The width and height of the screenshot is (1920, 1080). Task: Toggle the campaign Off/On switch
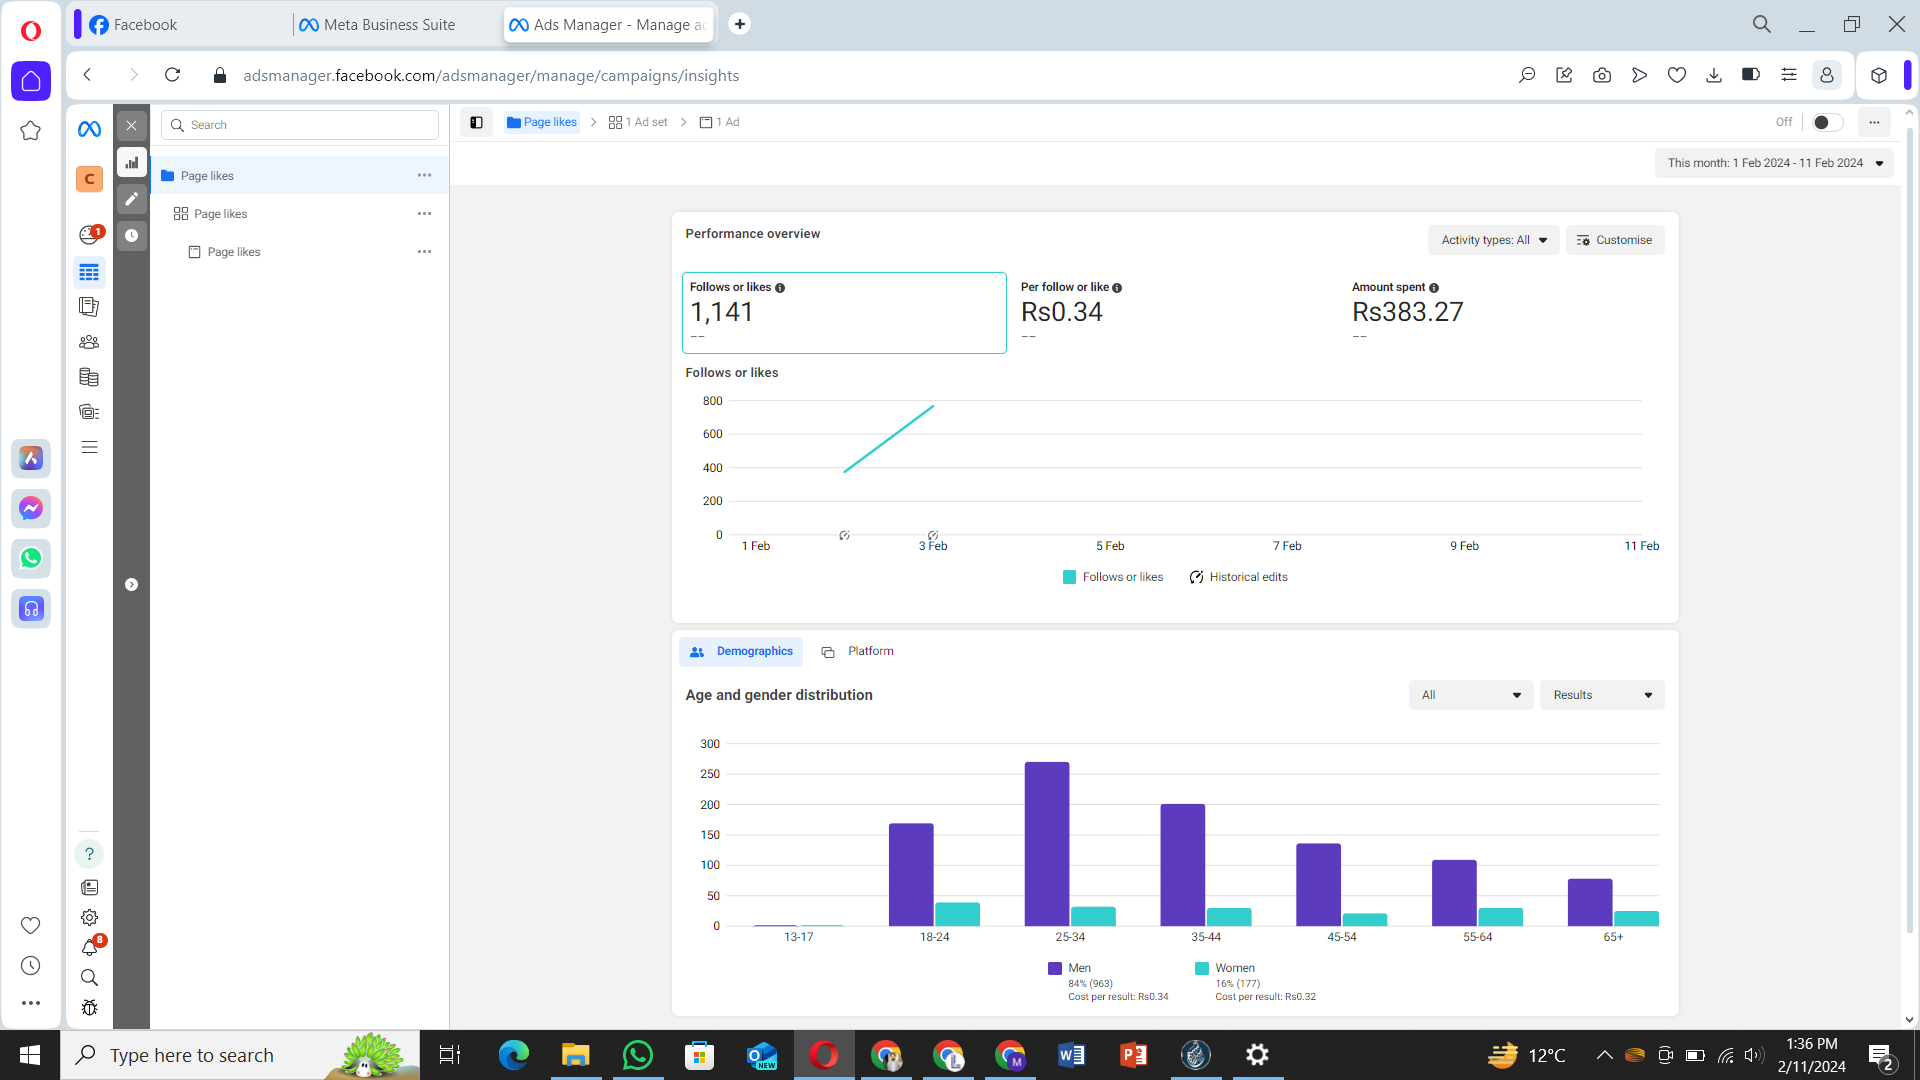pyautogui.click(x=1826, y=122)
